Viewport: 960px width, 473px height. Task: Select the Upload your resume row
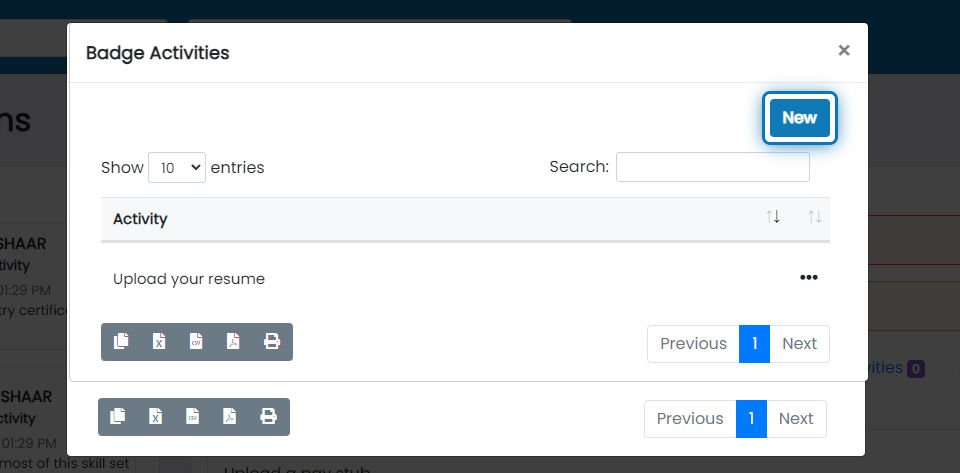pyautogui.click(x=465, y=279)
